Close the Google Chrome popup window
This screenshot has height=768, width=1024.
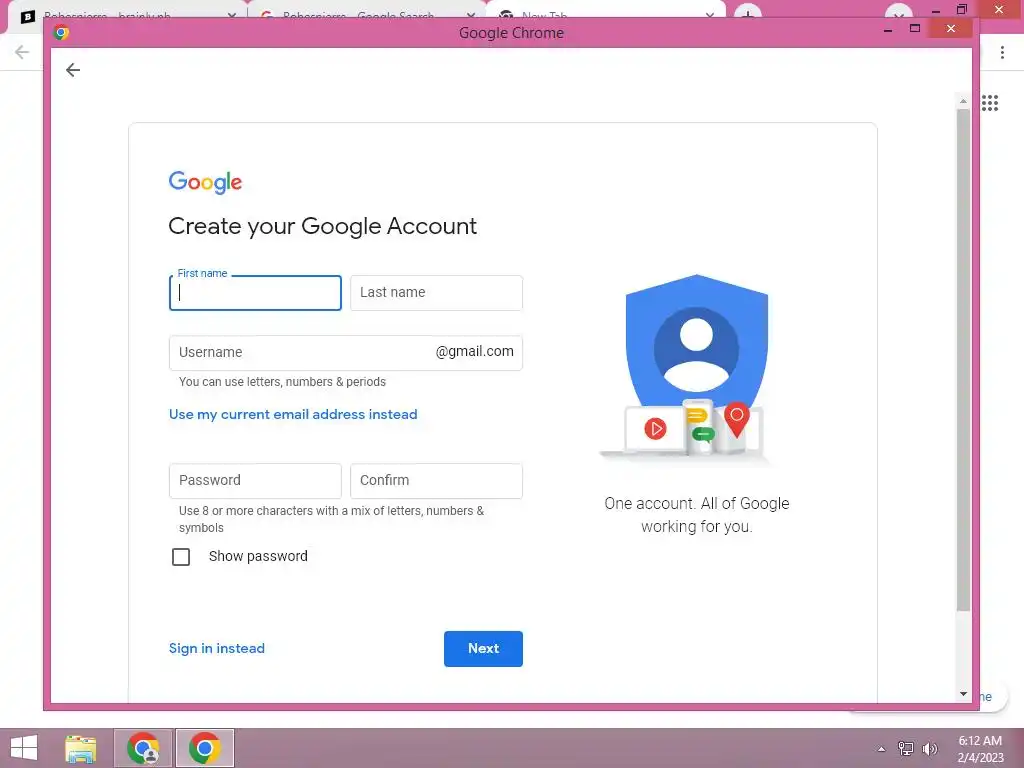click(951, 29)
